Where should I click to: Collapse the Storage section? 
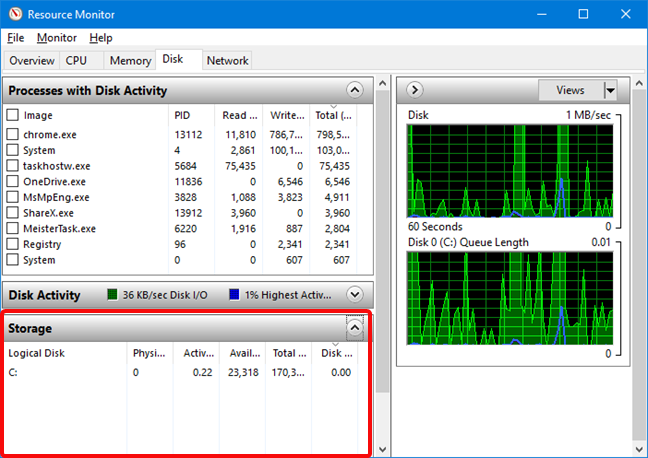[353, 328]
